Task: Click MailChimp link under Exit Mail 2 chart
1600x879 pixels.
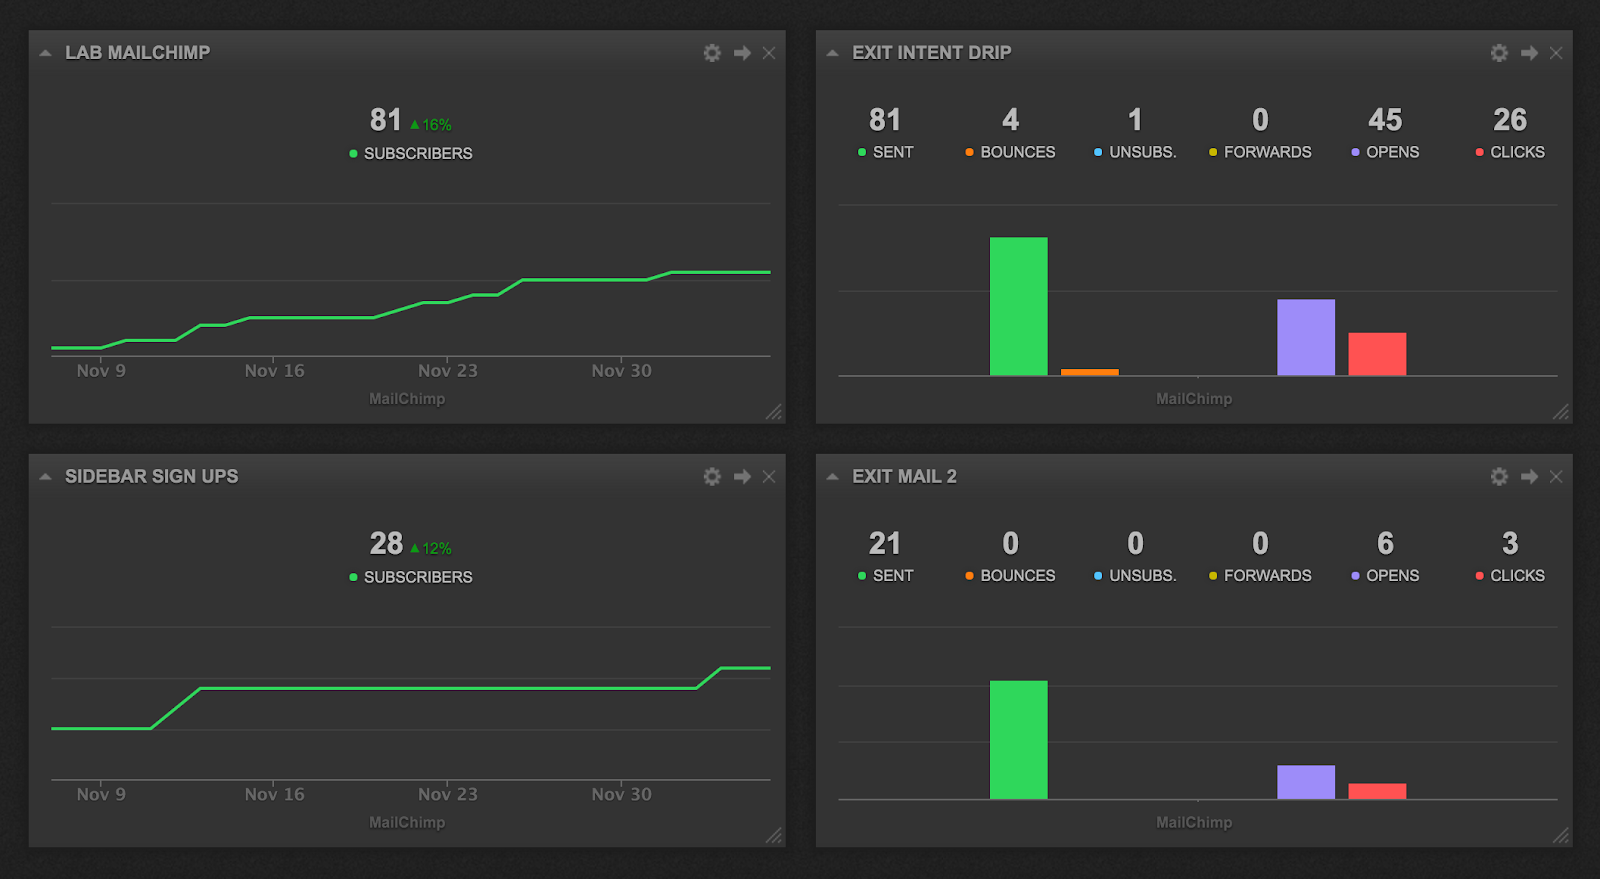Action: coord(1194,823)
